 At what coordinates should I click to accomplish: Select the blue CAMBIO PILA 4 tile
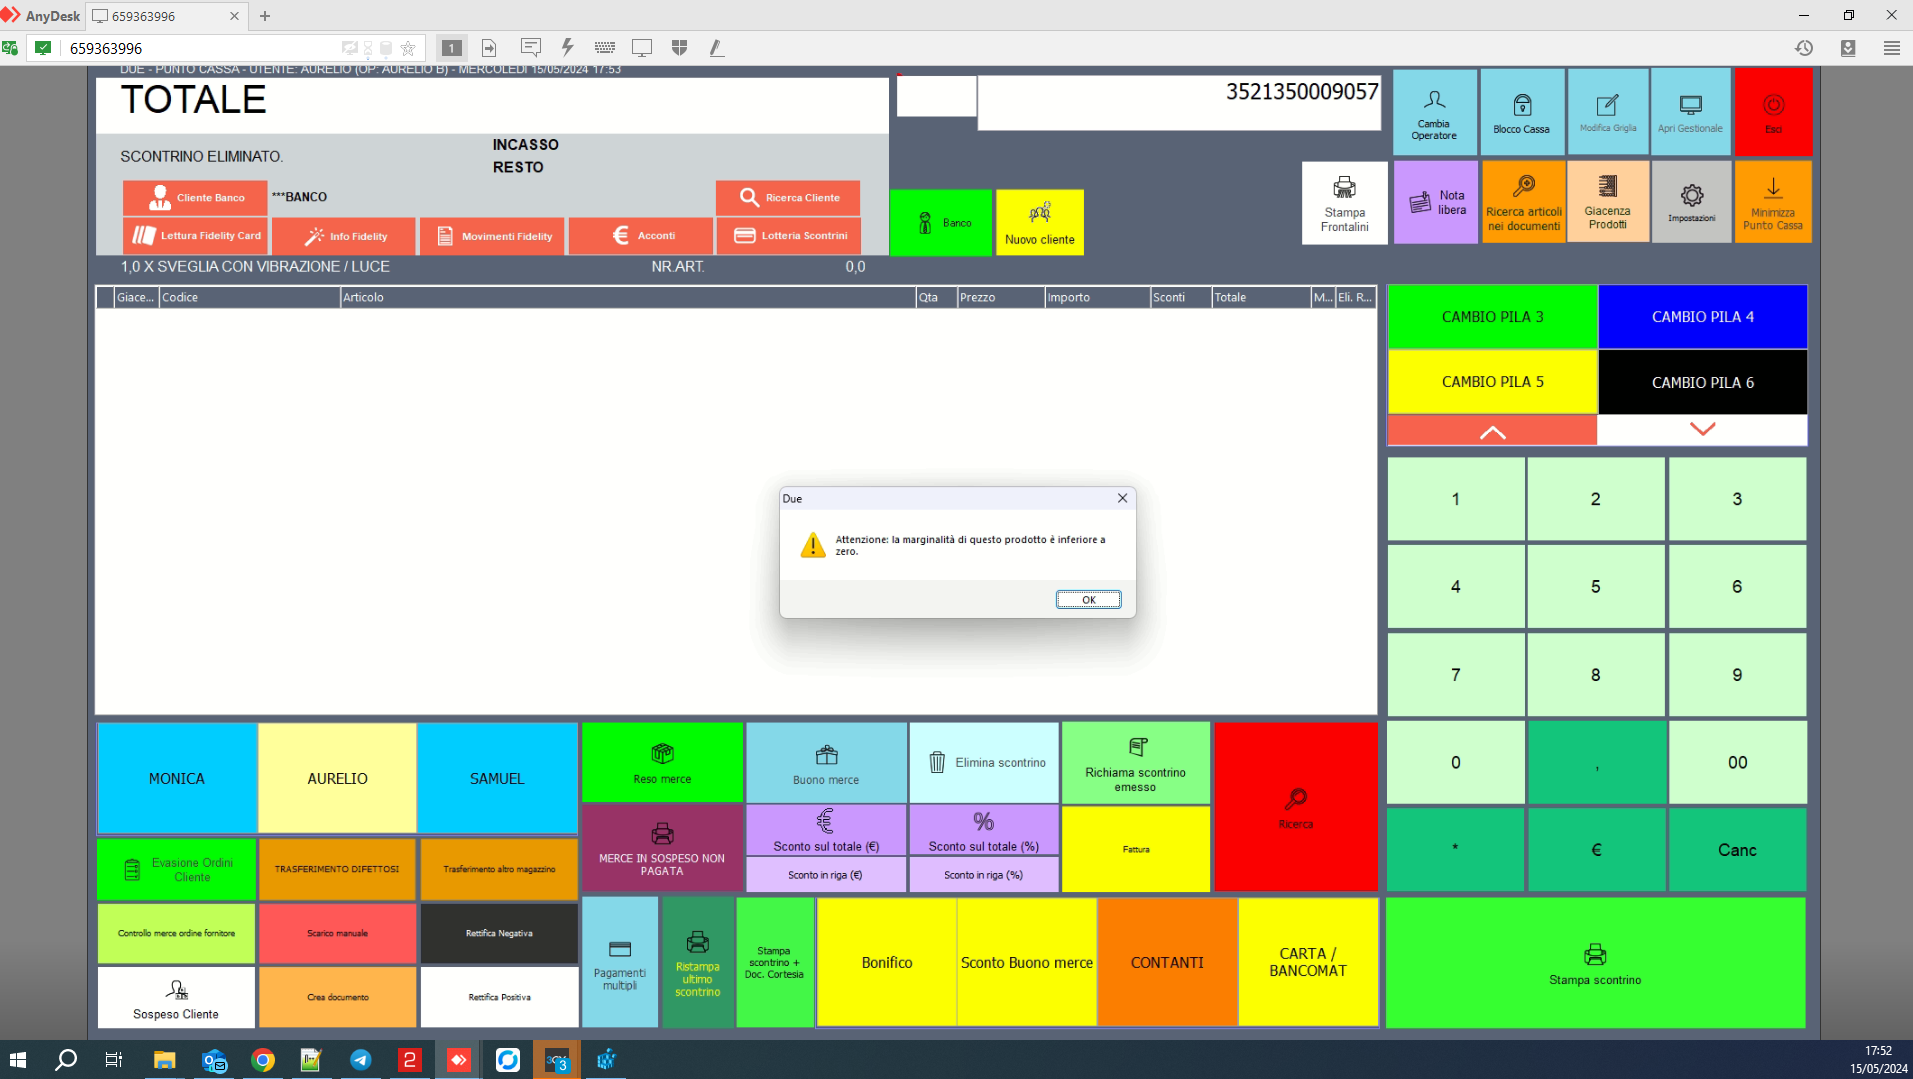(1702, 317)
